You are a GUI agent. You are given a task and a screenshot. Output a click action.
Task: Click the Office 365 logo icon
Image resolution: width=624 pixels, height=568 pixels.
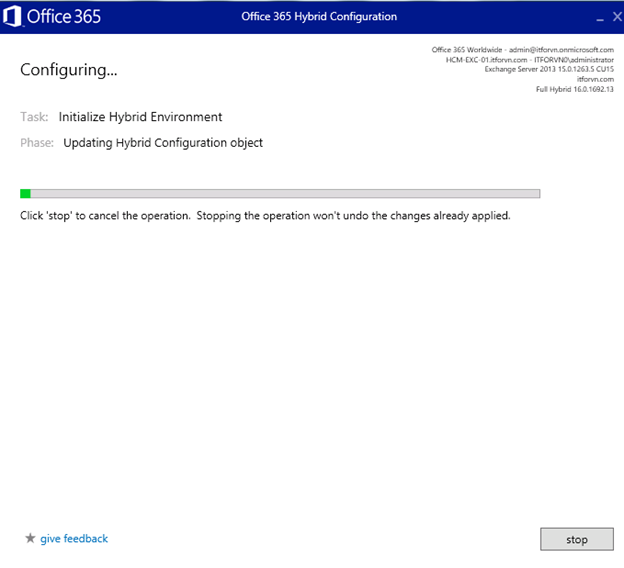(13, 17)
